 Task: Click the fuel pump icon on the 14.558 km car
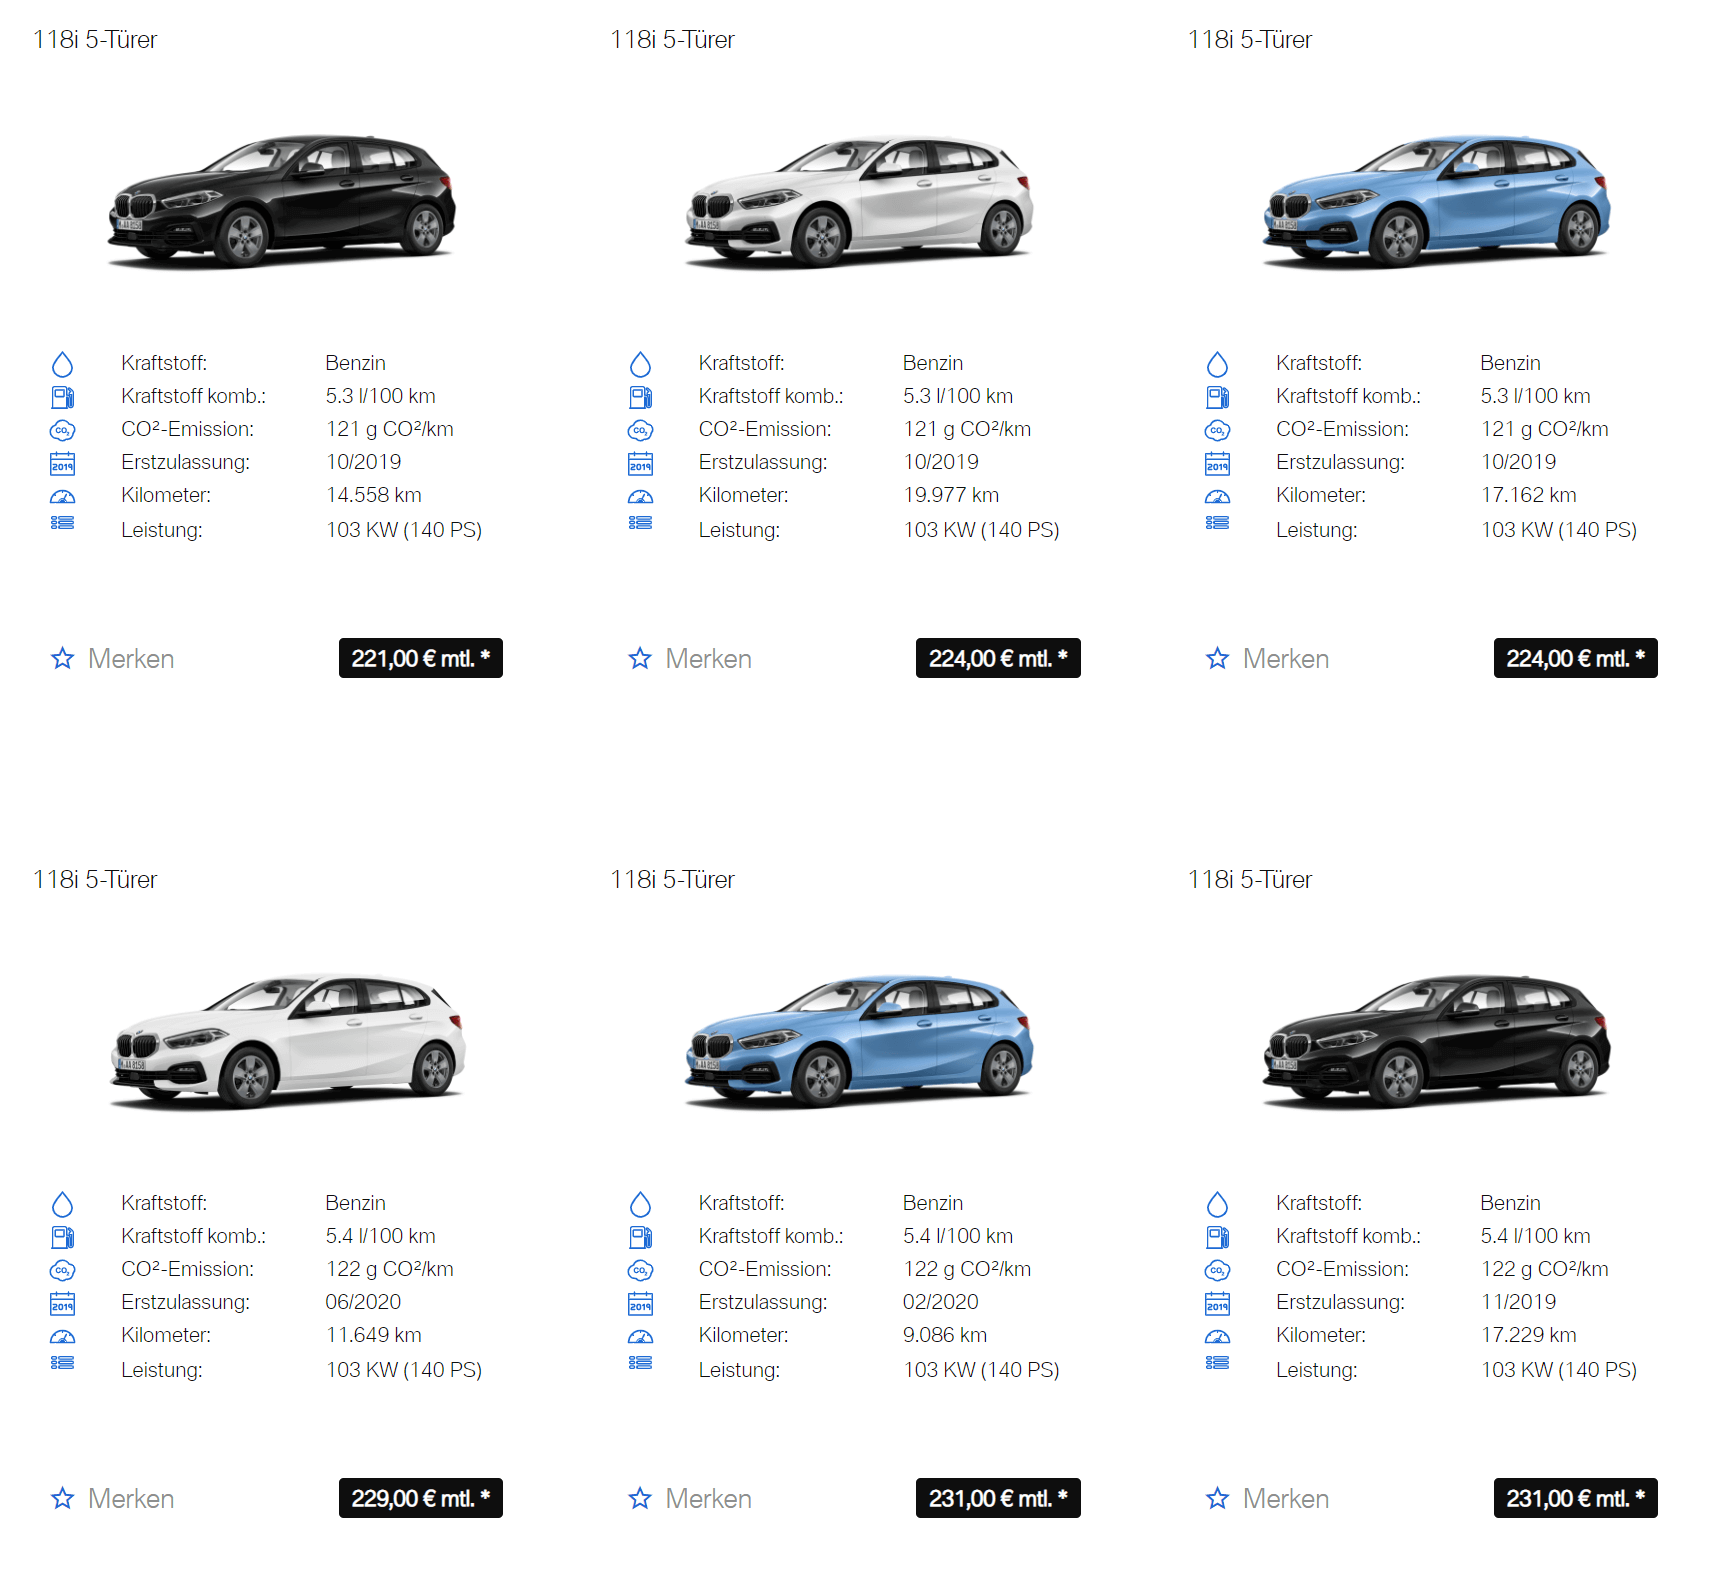(x=62, y=397)
